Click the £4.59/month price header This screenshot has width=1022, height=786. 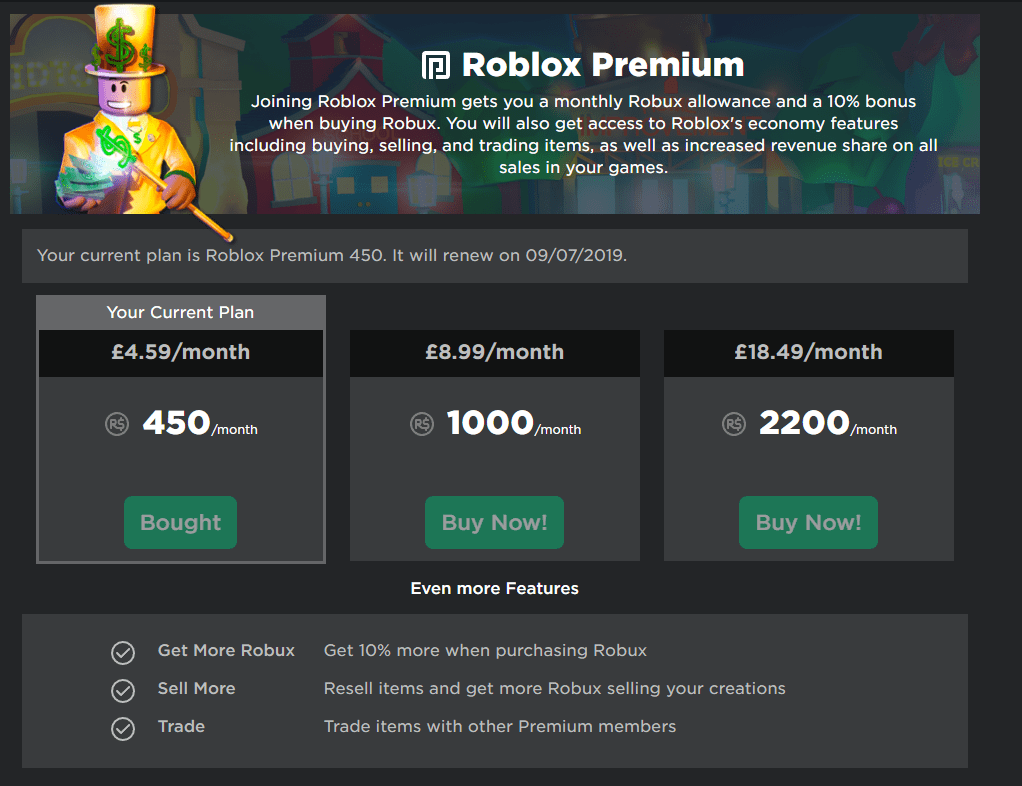click(180, 353)
